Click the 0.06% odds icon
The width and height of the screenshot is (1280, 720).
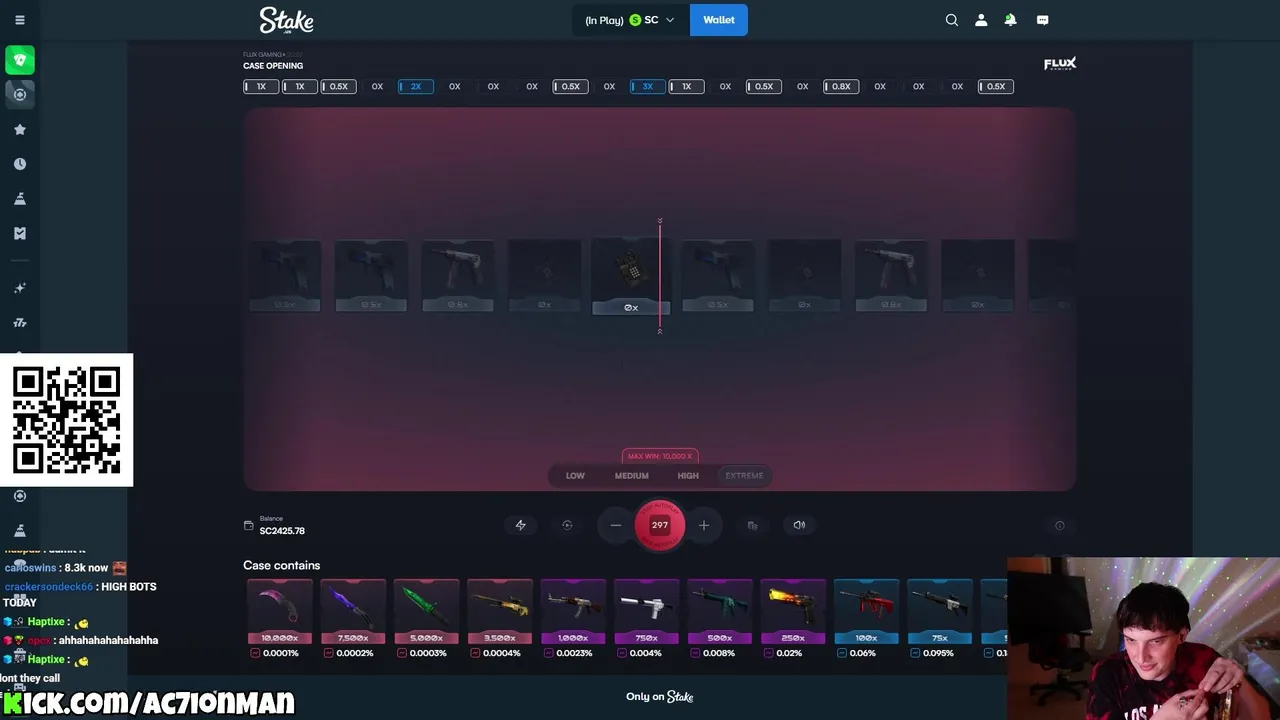click(x=842, y=653)
